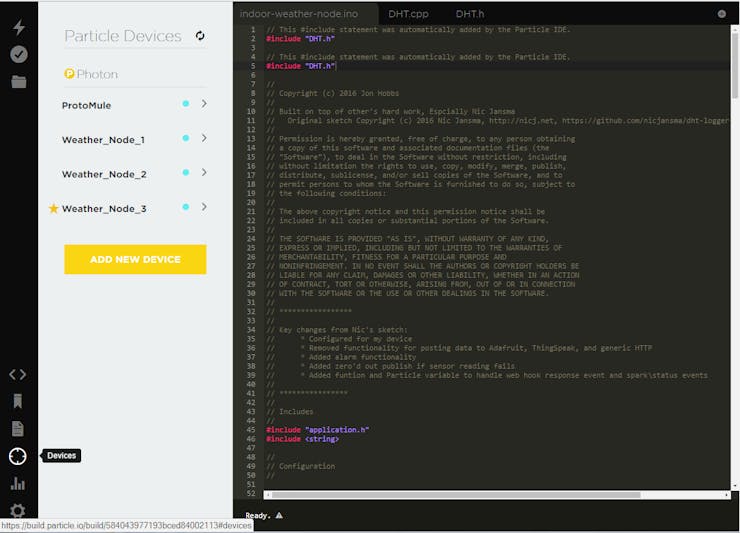Click the horizontal scrollbar thumb of editor

point(455,495)
